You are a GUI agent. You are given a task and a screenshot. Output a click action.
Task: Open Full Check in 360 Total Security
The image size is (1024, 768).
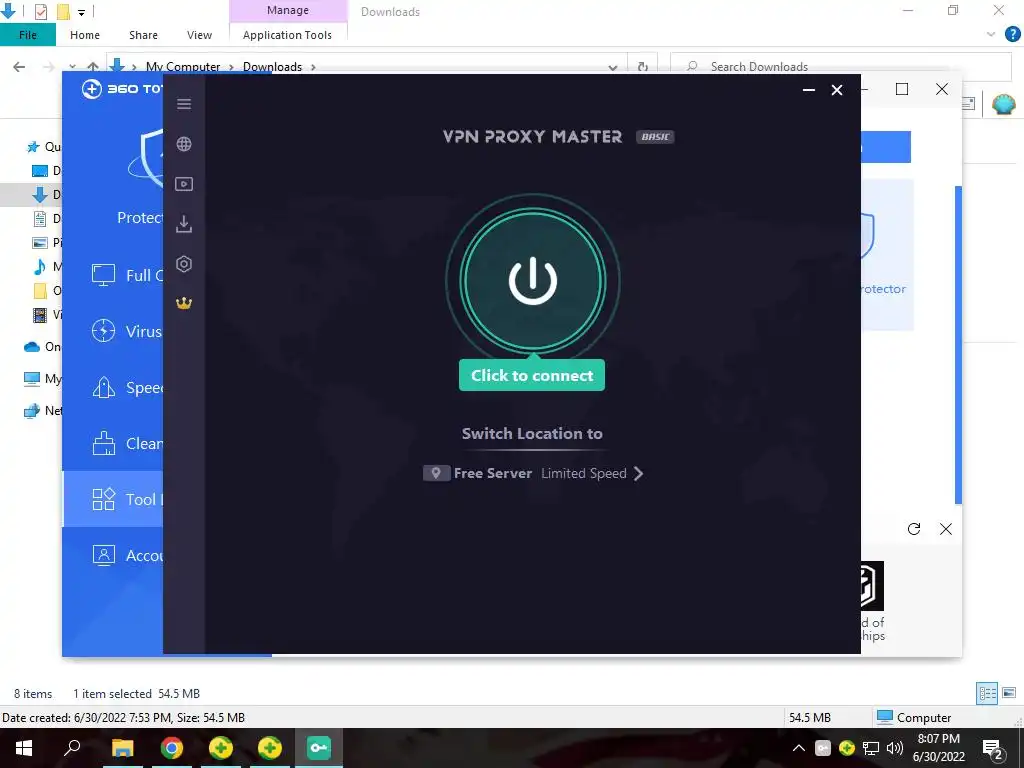click(112, 276)
